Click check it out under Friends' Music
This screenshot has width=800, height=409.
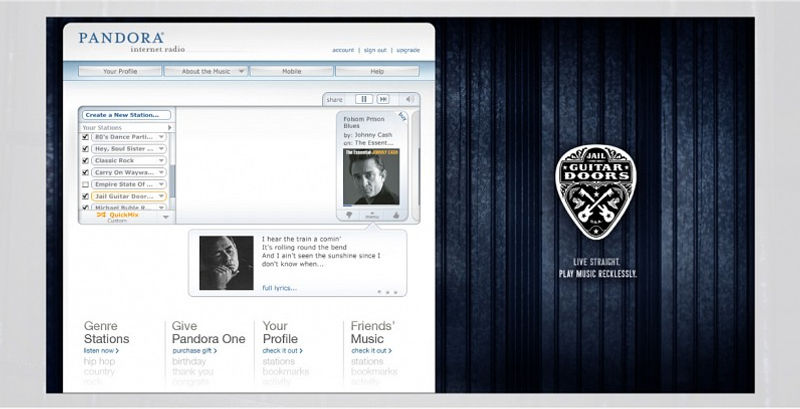pos(371,351)
